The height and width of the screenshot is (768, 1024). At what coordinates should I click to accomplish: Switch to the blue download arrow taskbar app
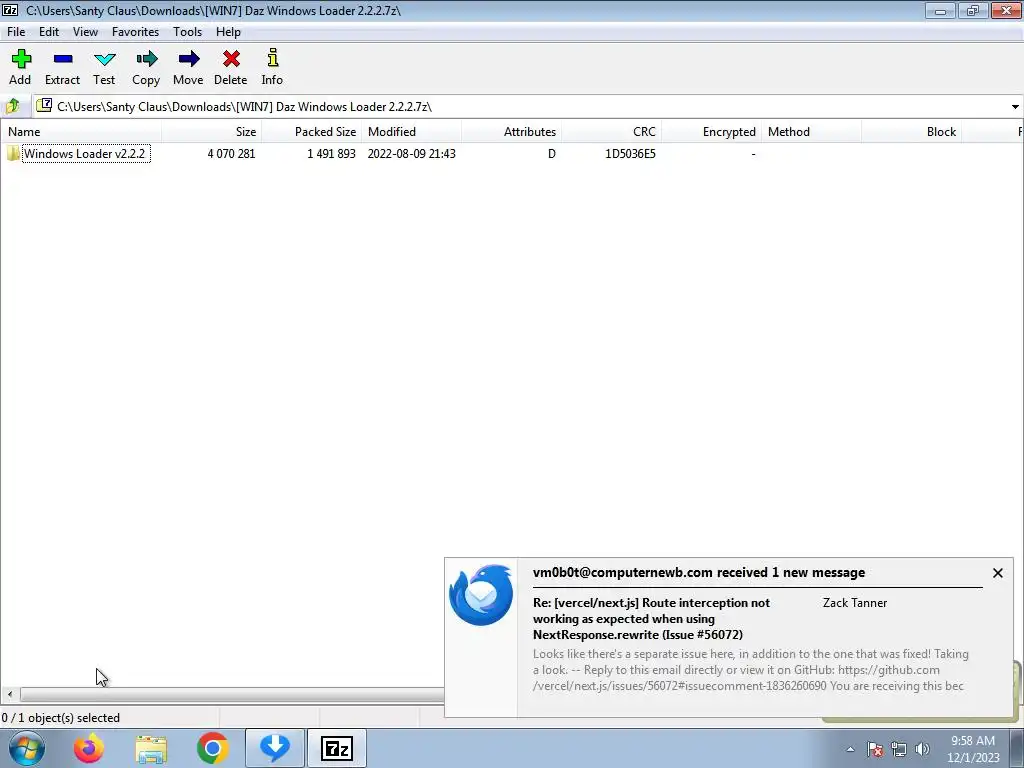[274, 748]
